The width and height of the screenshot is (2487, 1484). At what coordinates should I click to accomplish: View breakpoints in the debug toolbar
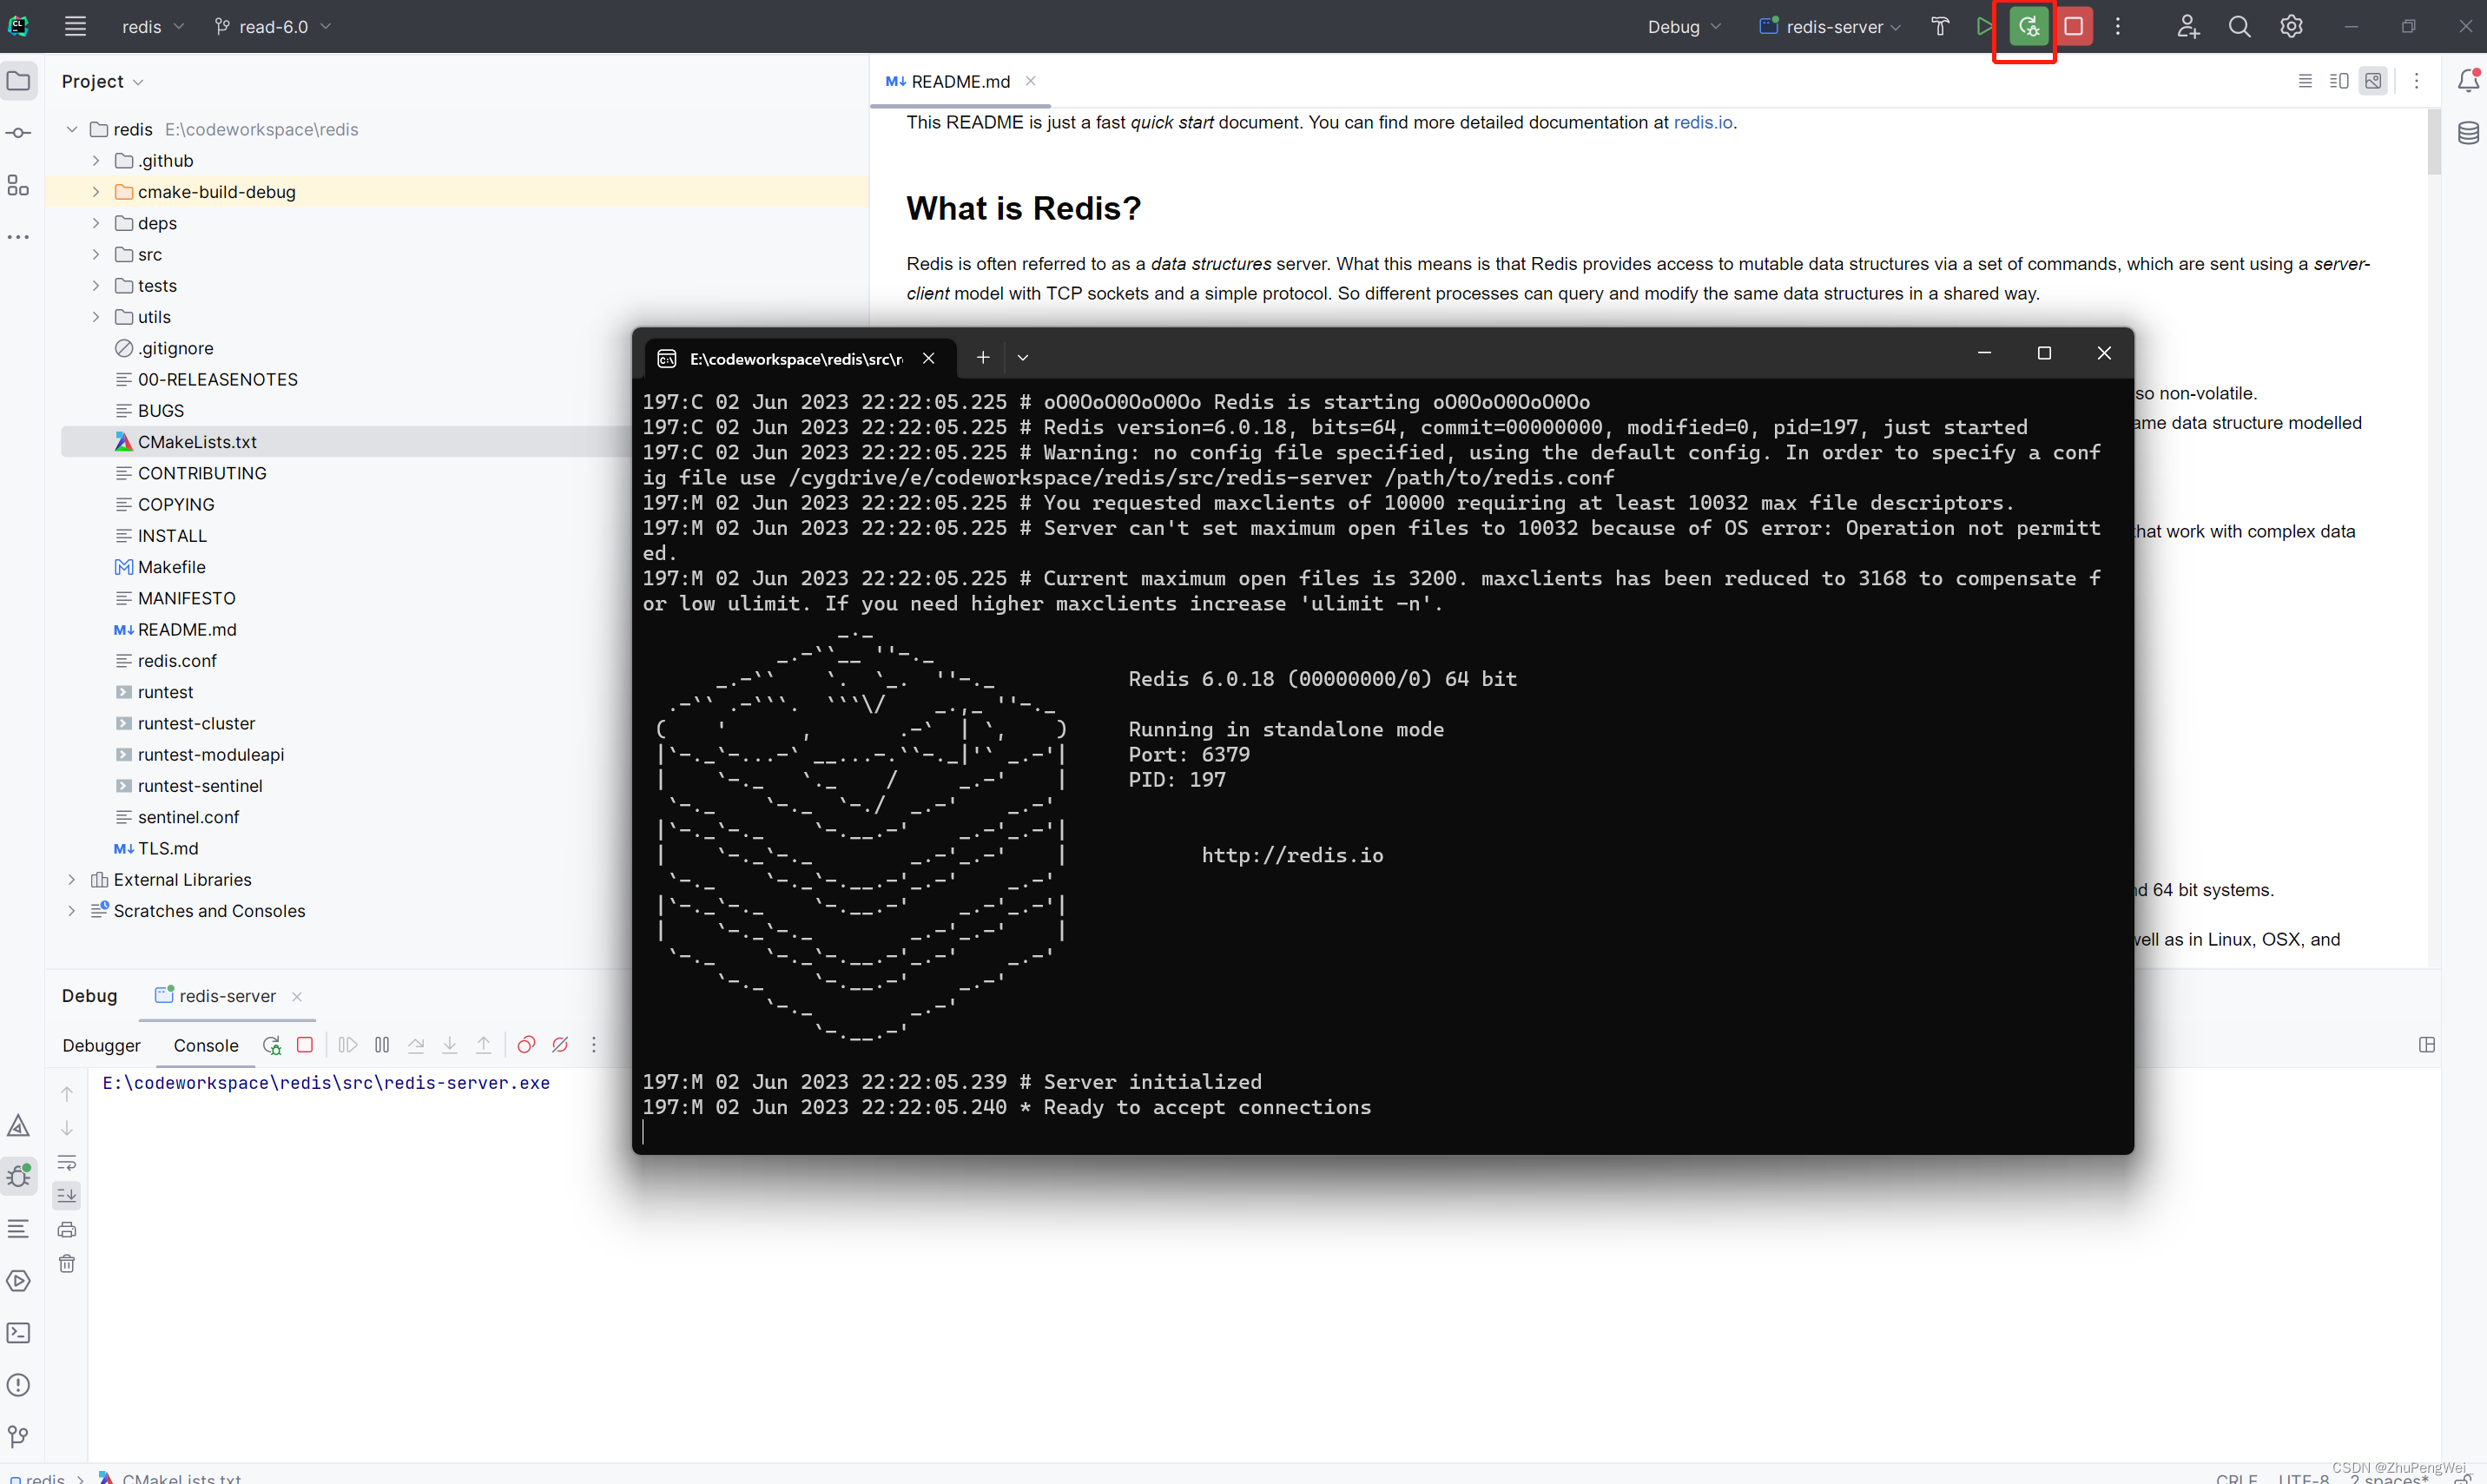(526, 1045)
